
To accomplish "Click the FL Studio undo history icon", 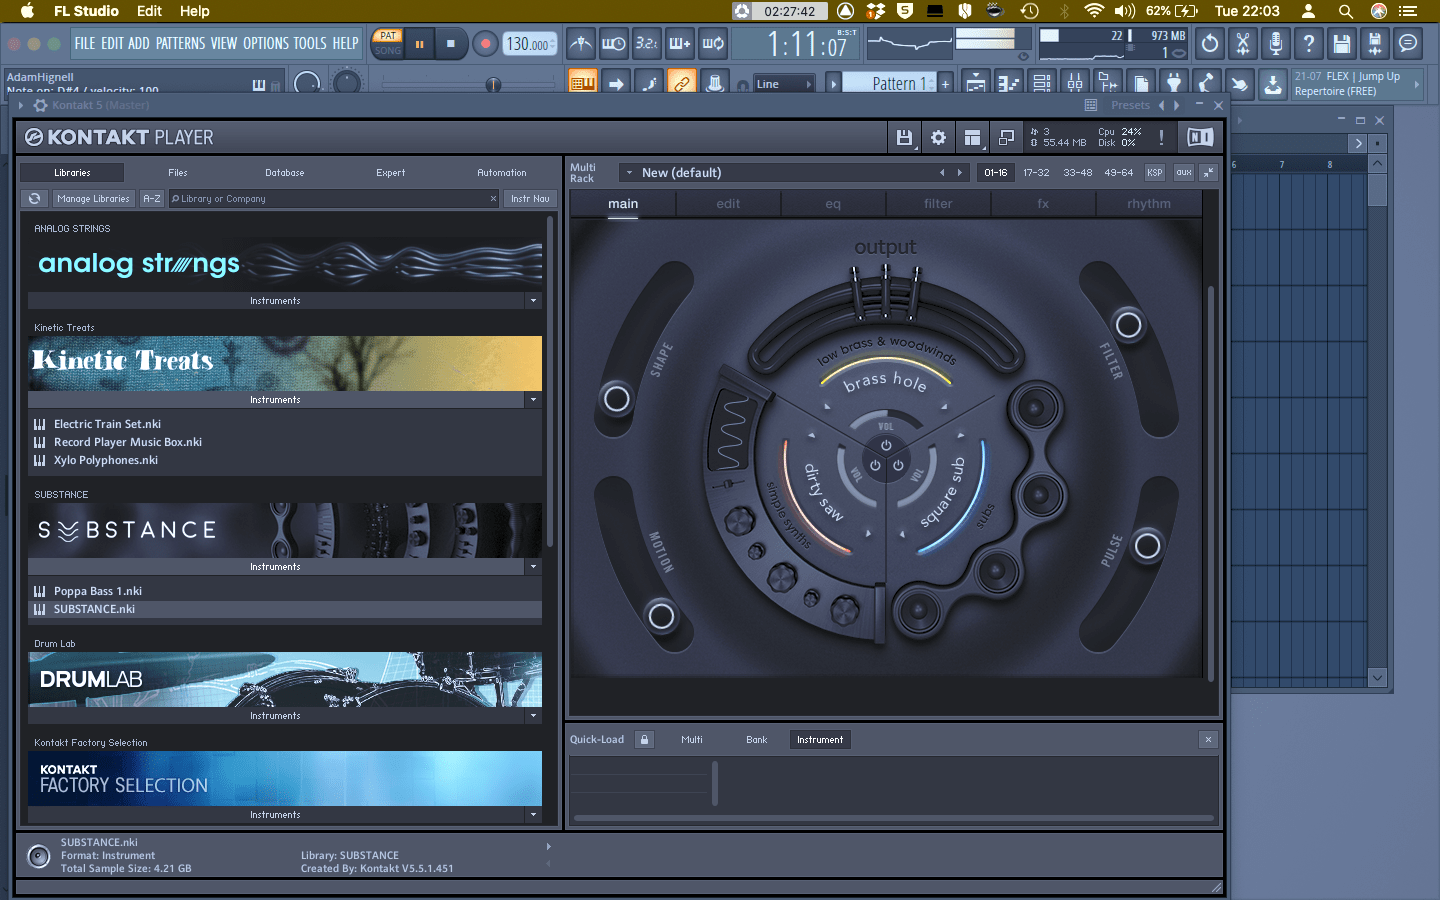I will [1210, 43].
